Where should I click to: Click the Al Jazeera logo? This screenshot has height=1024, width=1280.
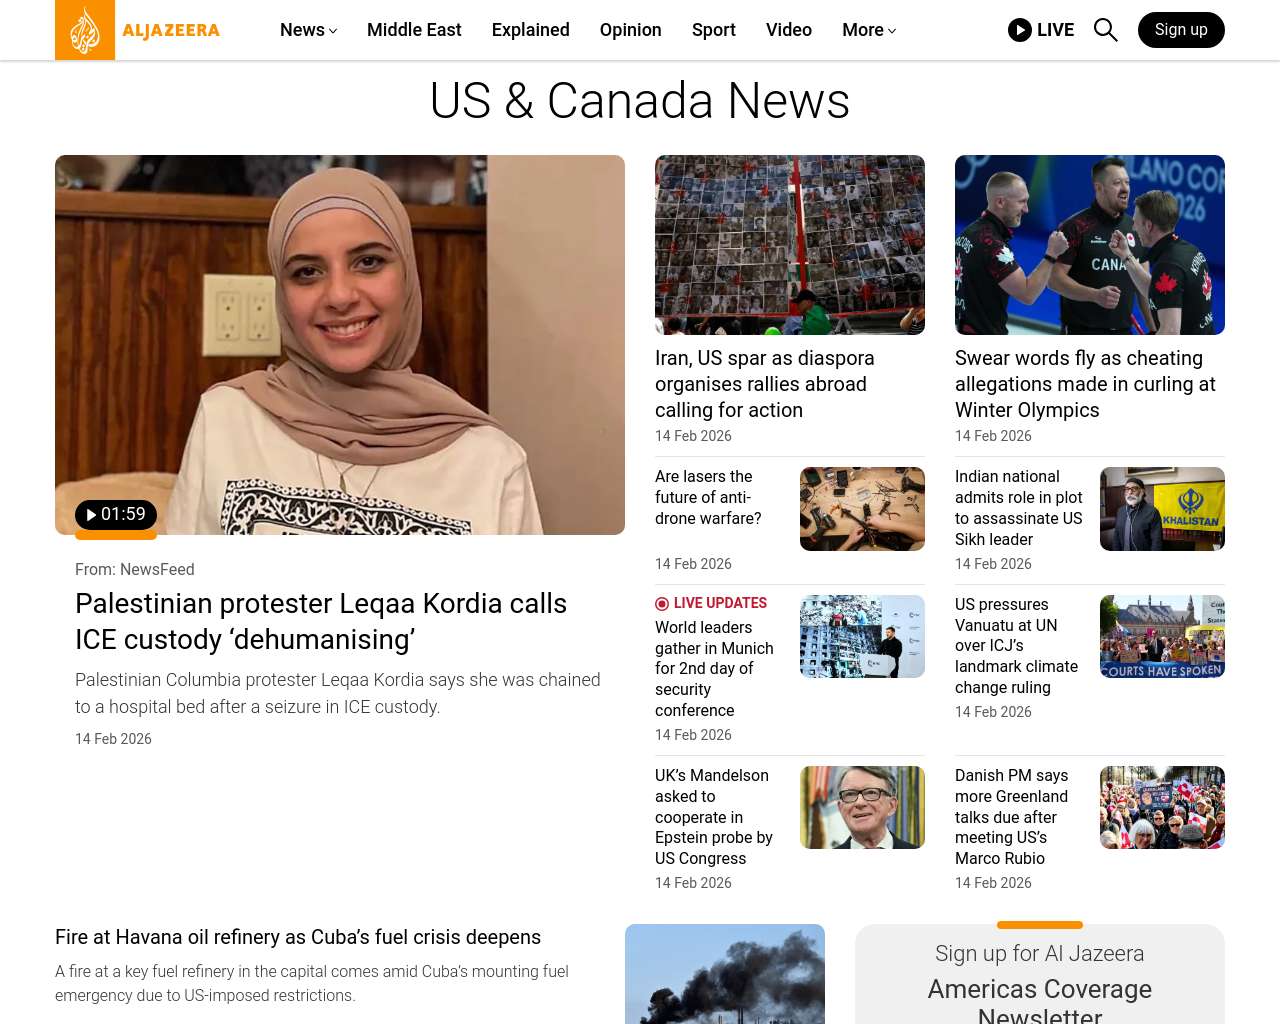[x=138, y=30]
